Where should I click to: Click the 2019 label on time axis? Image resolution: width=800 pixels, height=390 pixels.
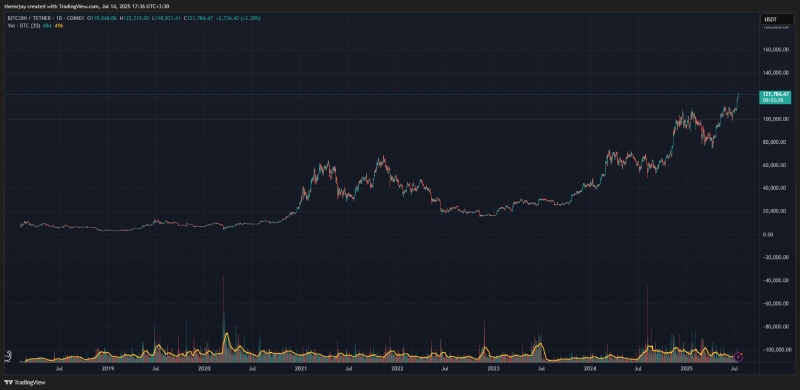[107, 368]
